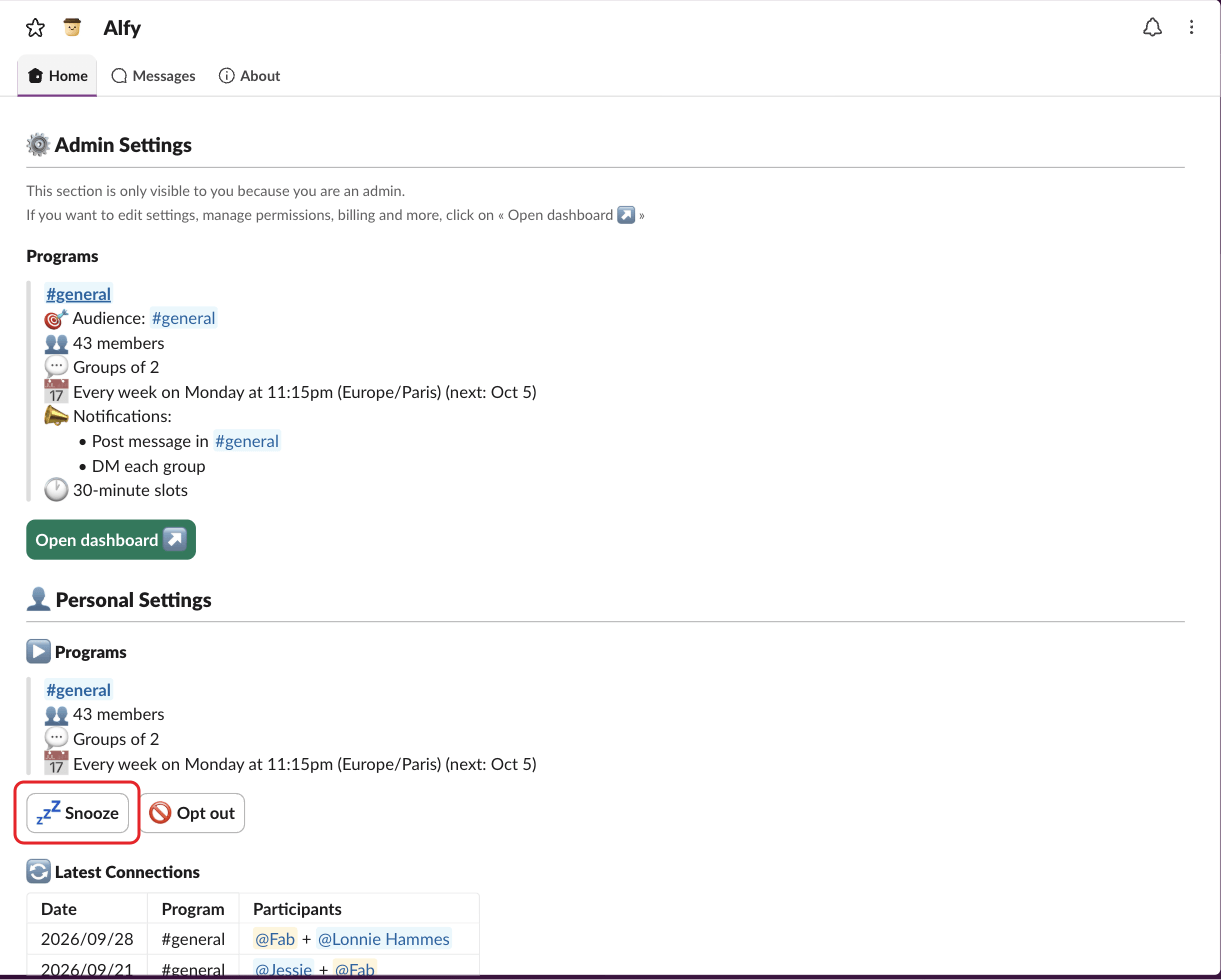Opt out of the #general program
Viewport: 1221px width, 980px height.
[192, 813]
